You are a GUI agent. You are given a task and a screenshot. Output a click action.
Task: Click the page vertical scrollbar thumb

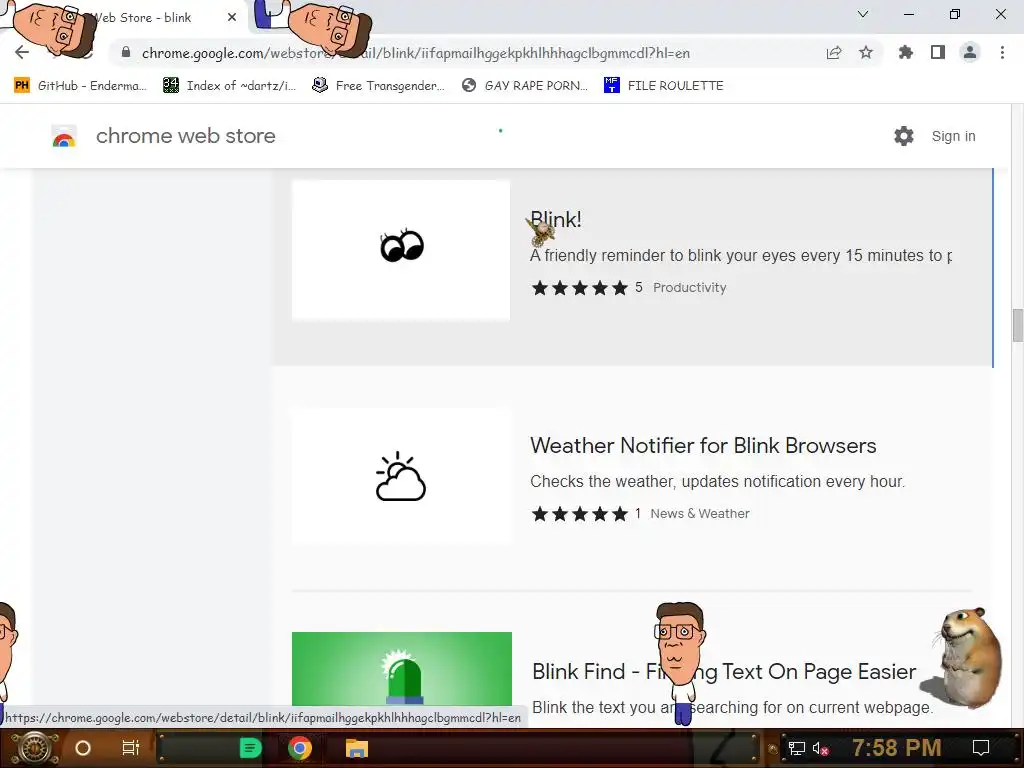tap(1017, 325)
